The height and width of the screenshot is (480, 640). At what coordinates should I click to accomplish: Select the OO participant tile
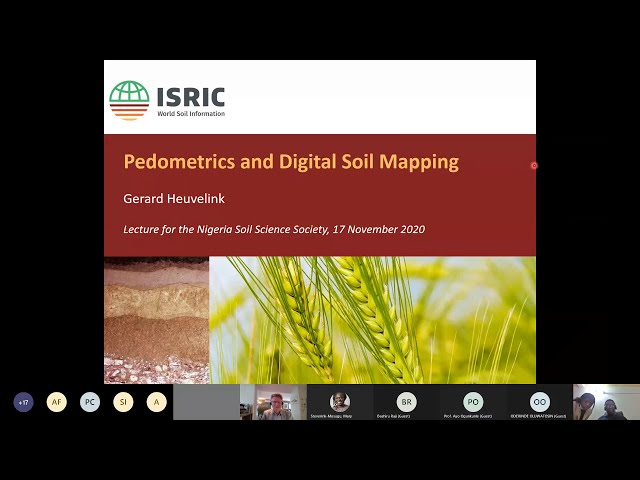(x=539, y=402)
